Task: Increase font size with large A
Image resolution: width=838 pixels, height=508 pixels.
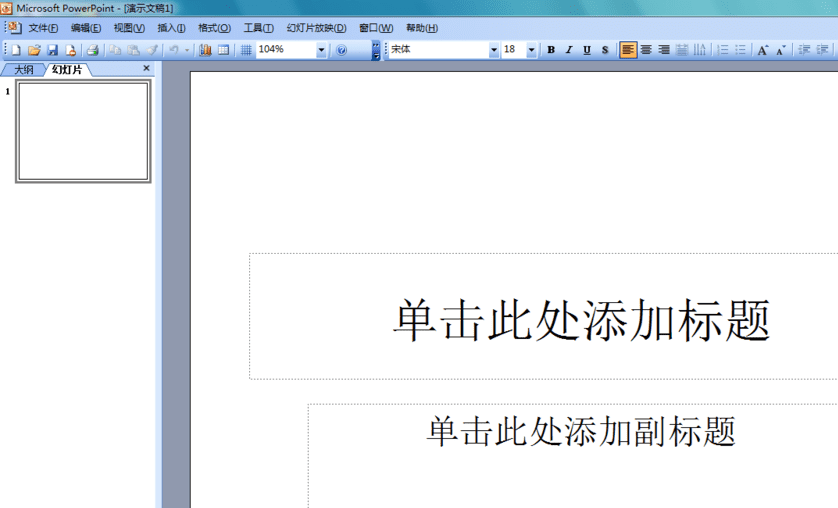Action: click(763, 50)
